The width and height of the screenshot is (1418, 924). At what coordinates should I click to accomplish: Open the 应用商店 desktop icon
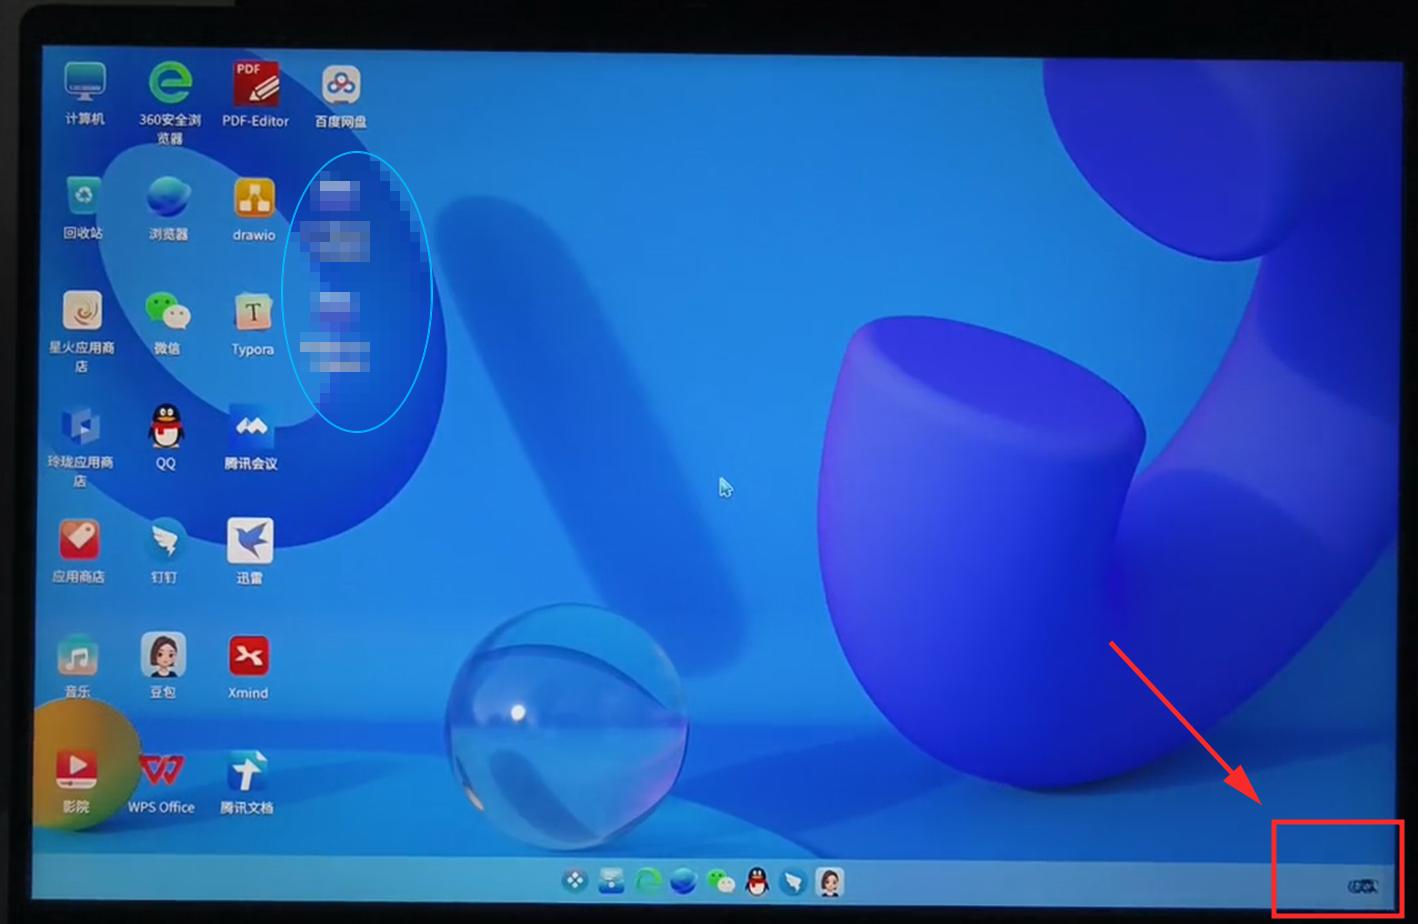click(x=79, y=540)
